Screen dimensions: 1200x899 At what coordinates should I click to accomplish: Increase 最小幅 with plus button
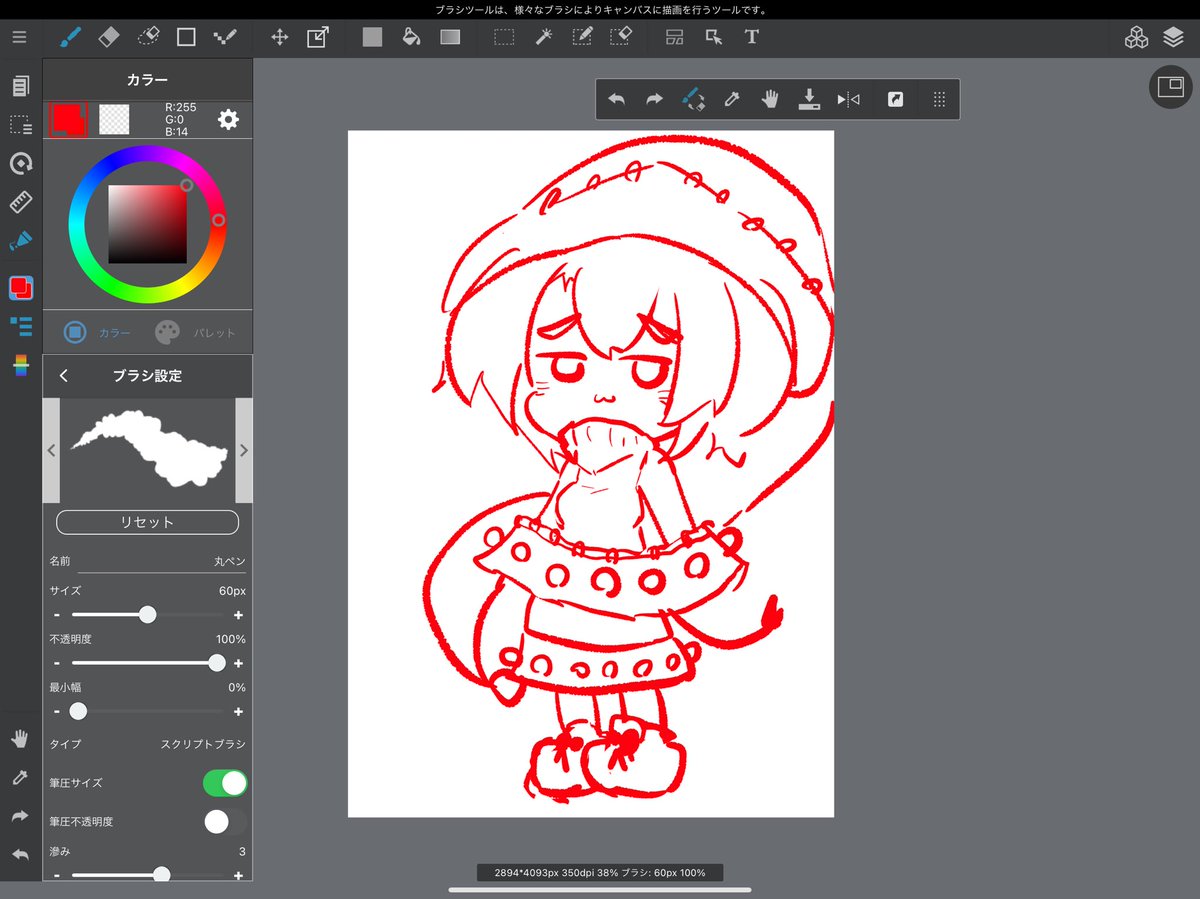(238, 712)
